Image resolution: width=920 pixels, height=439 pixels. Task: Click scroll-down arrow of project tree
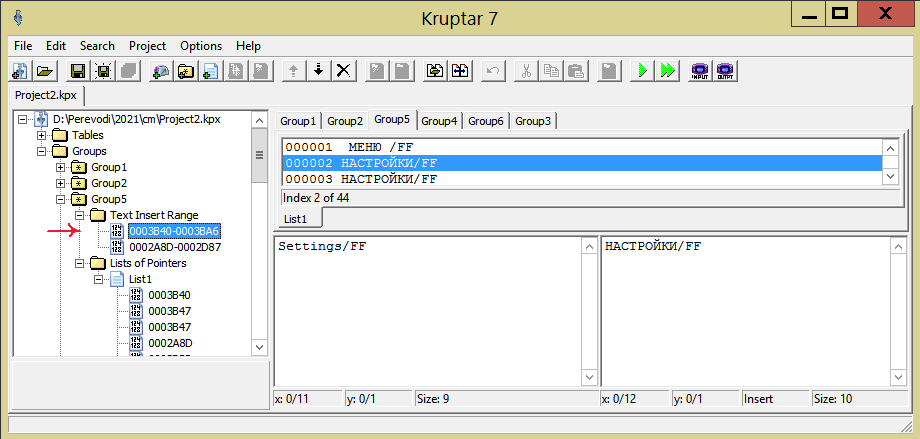tap(259, 347)
